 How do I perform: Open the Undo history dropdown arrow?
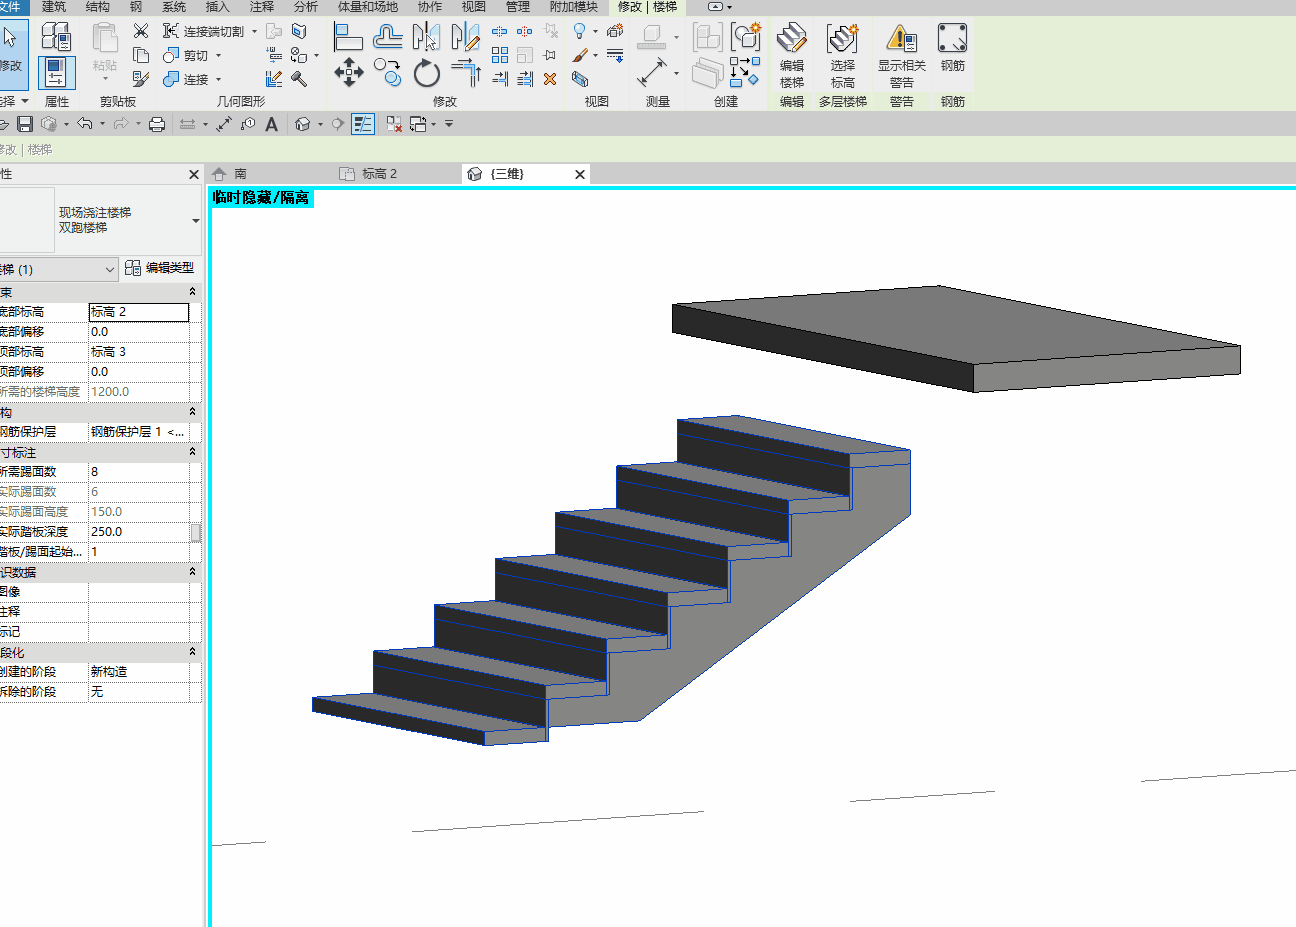[102, 124]
